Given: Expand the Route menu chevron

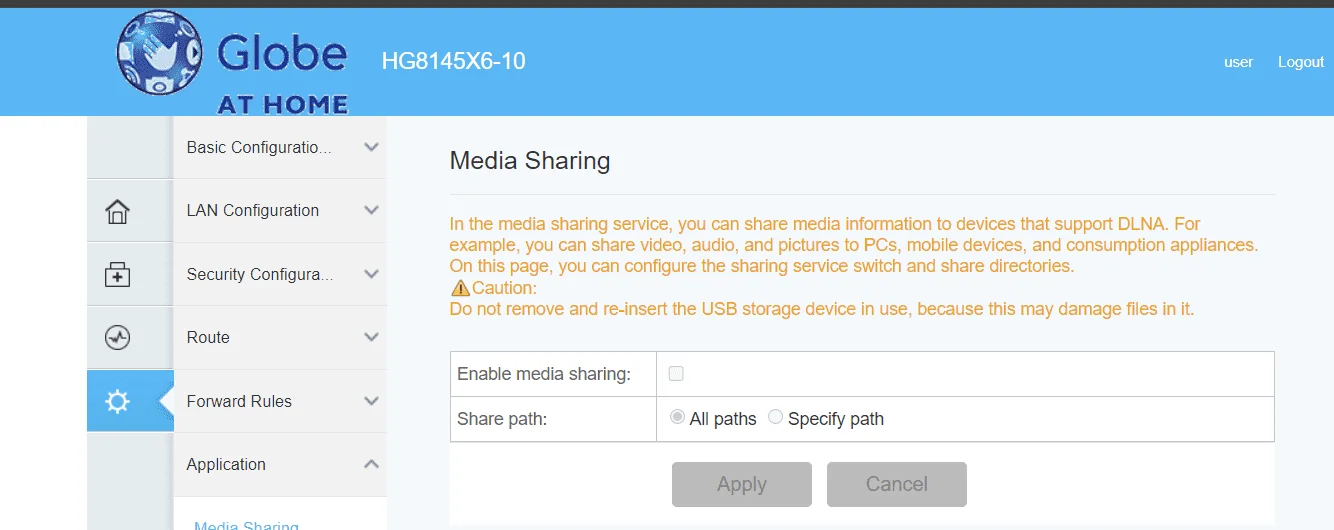Looking at the screenshot, I should 371,337.
